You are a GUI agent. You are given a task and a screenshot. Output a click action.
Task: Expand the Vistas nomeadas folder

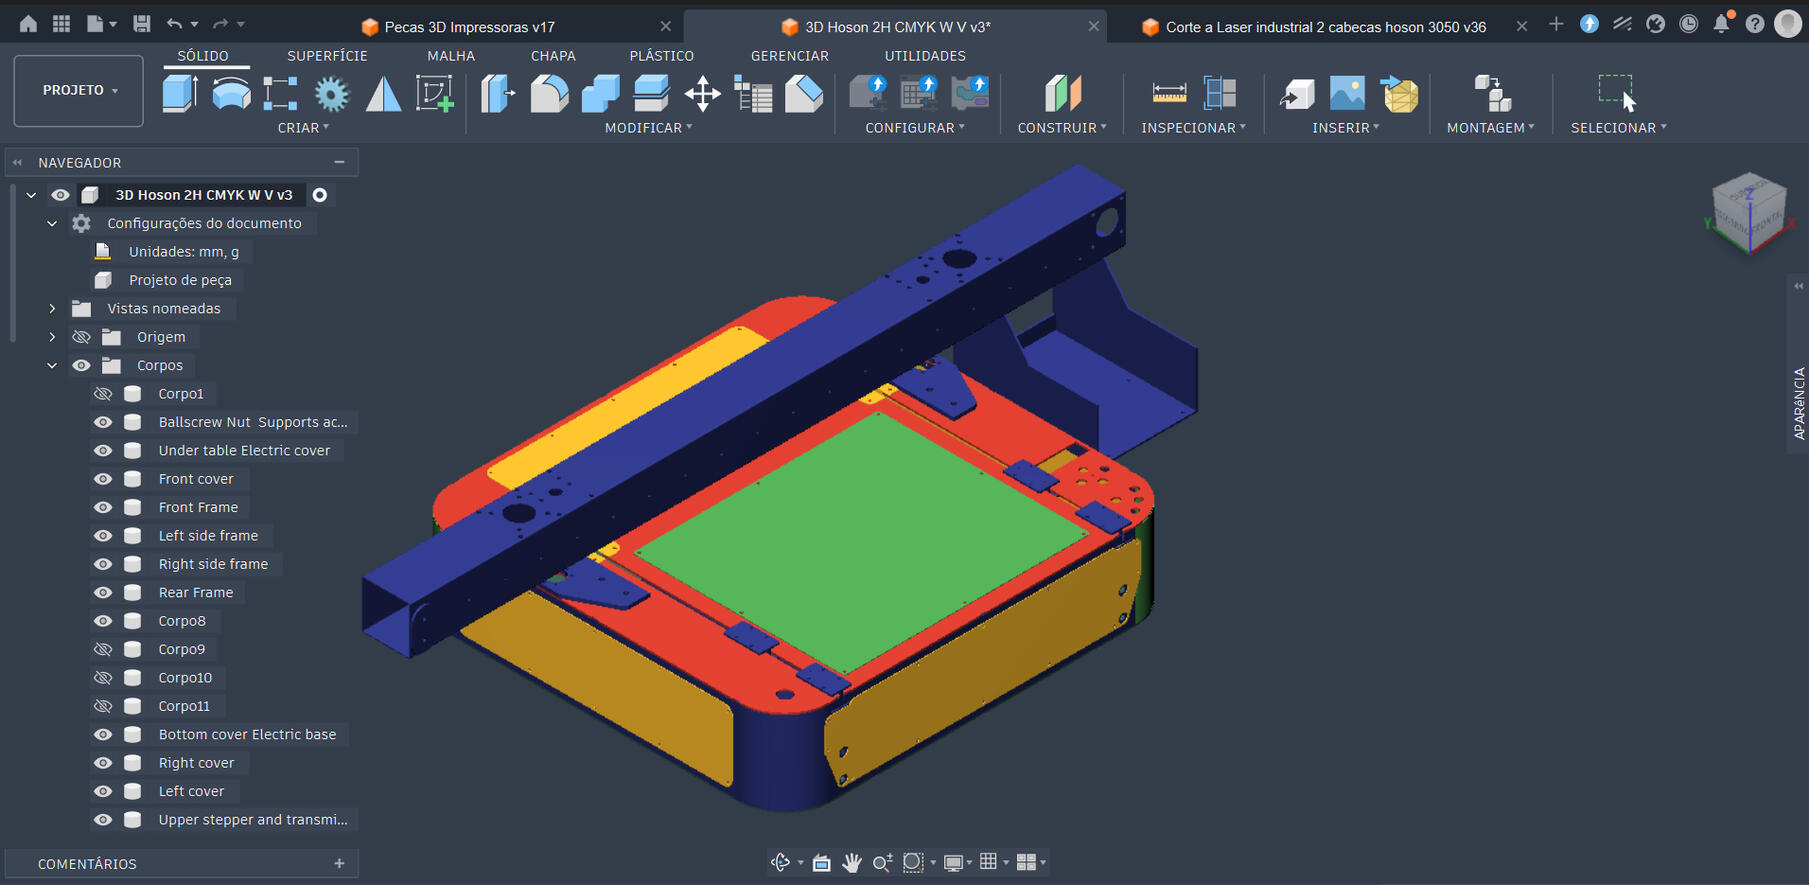52,309
